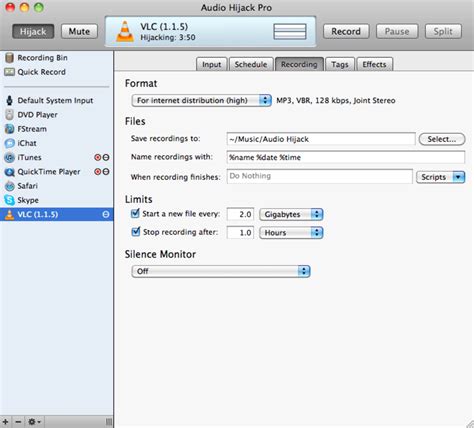474x428 pixels.
Task: Add a new session with plus button
Action: coord(6,422)
